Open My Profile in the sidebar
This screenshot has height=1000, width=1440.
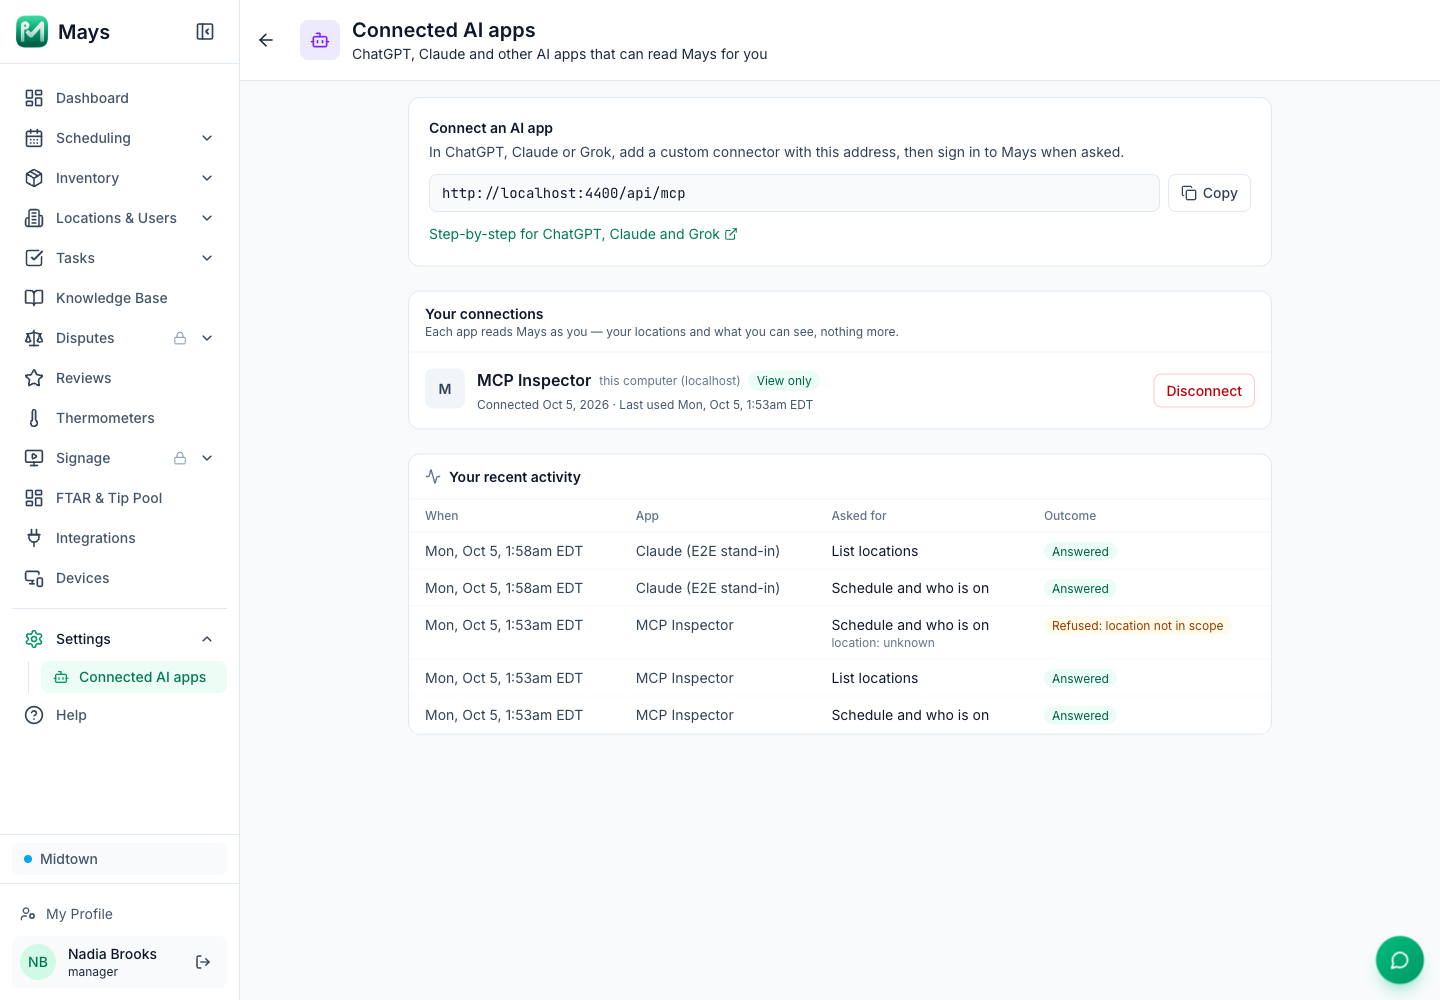pos(120,914)
